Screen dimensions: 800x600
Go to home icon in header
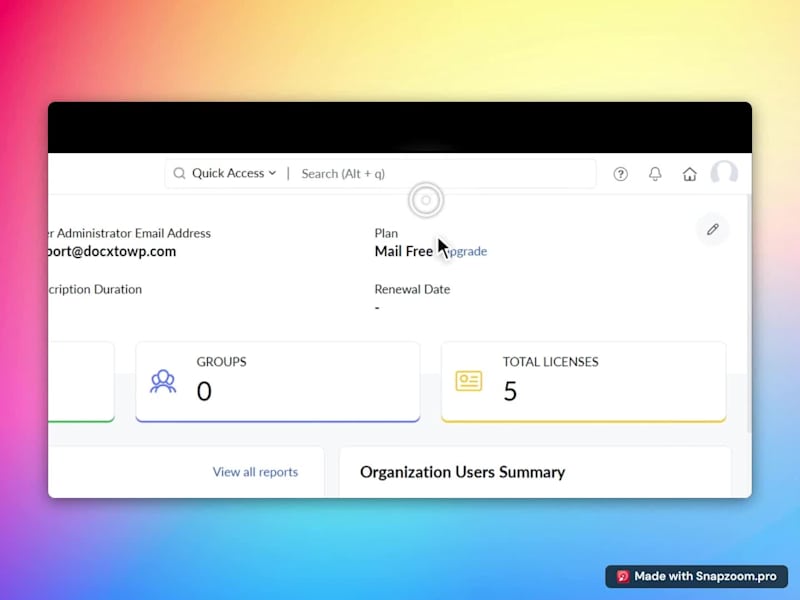689,174
